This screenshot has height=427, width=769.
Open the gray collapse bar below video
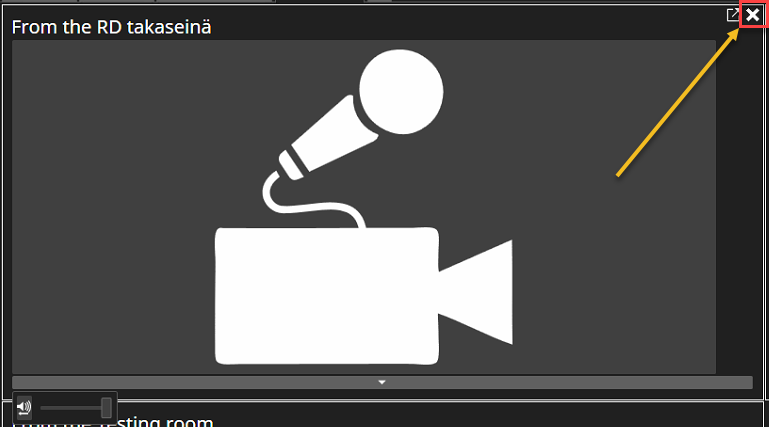[x=382, y=382]
